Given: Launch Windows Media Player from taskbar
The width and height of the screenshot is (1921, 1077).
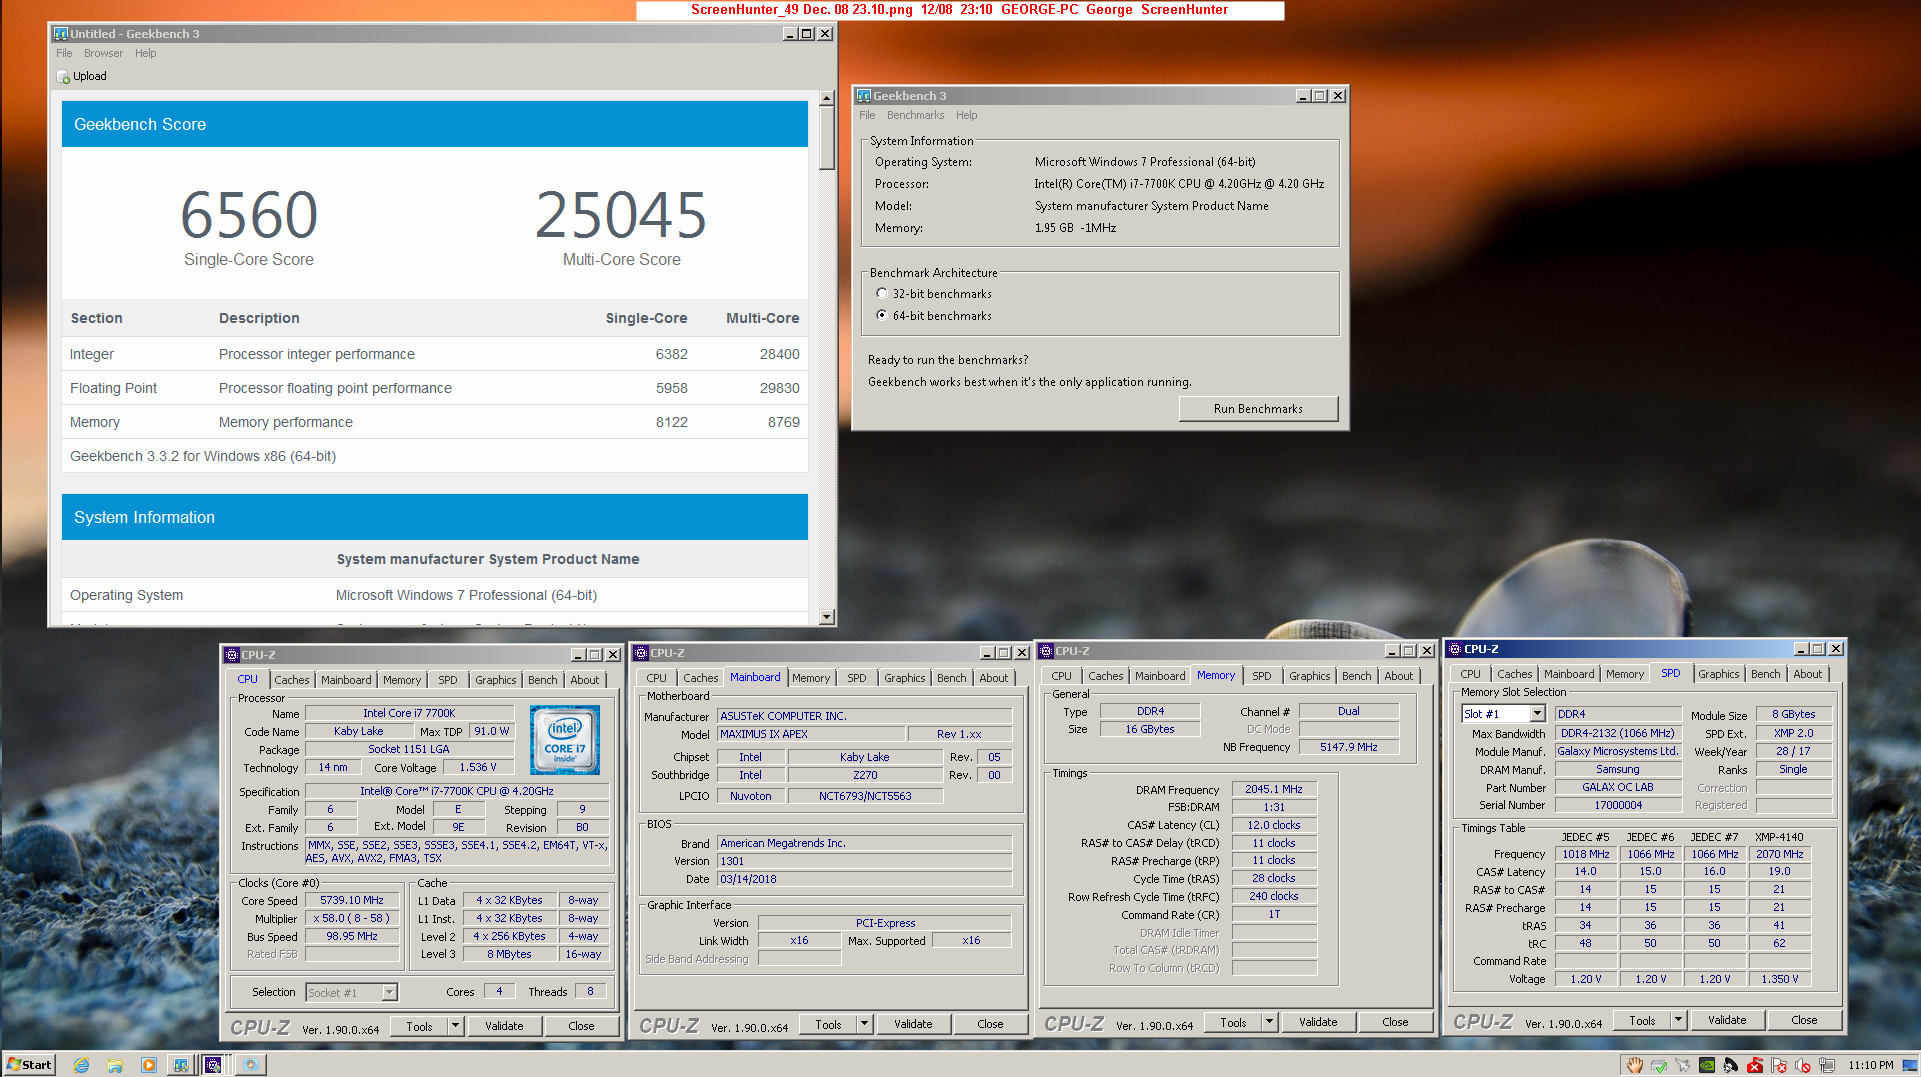Looking at the screenshot, I should [x=149, y=1065].
